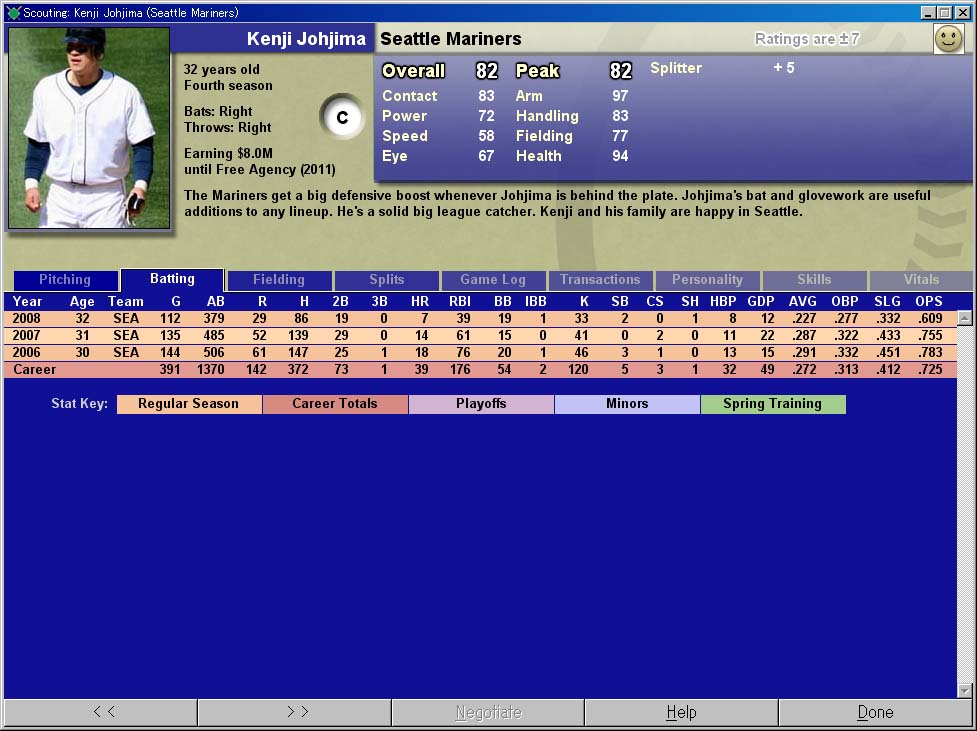This screenshot has height=731, width=977.
Task: Select the 2006 season row
Action: pyautogui.click(x=480, y=352)
